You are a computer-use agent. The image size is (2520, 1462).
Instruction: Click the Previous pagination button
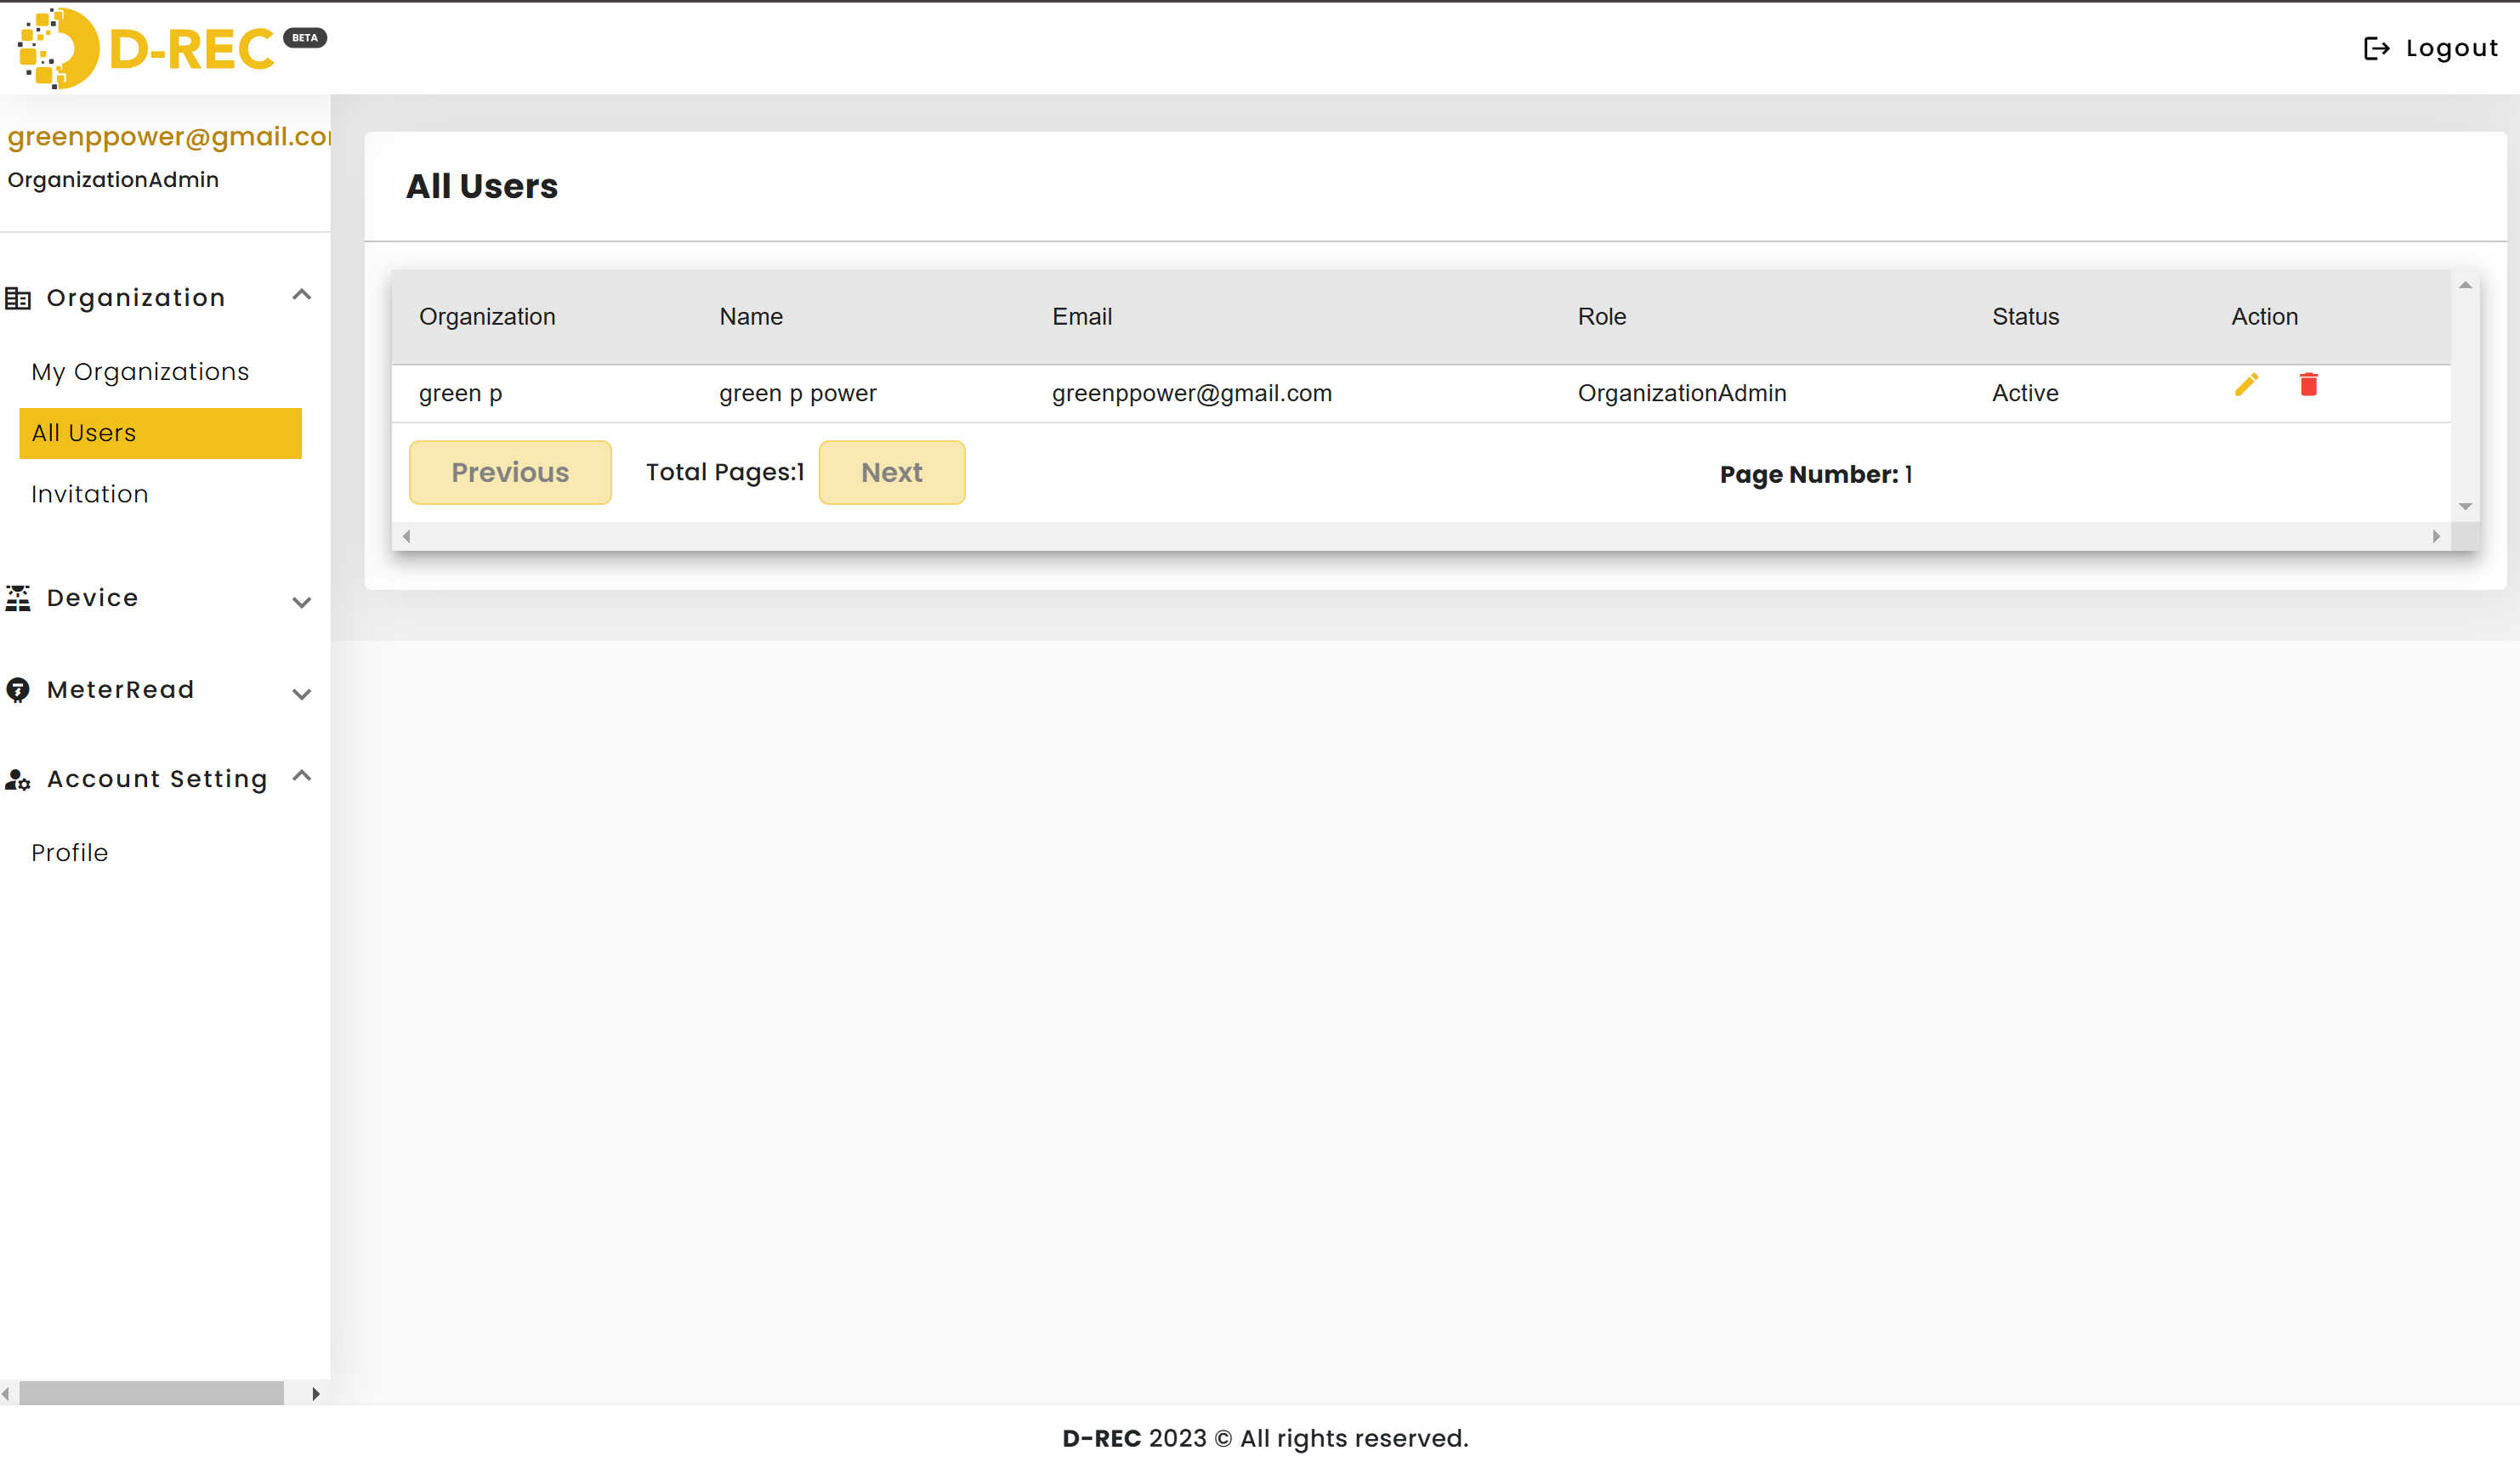click(510, 472)
